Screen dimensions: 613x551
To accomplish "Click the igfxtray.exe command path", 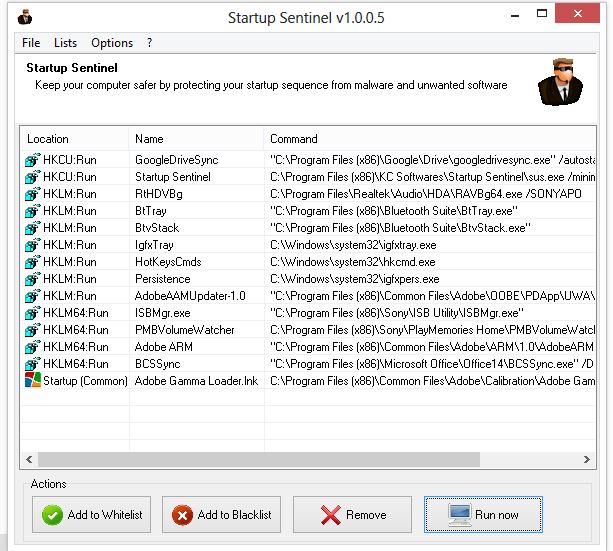I will [353, 245].
